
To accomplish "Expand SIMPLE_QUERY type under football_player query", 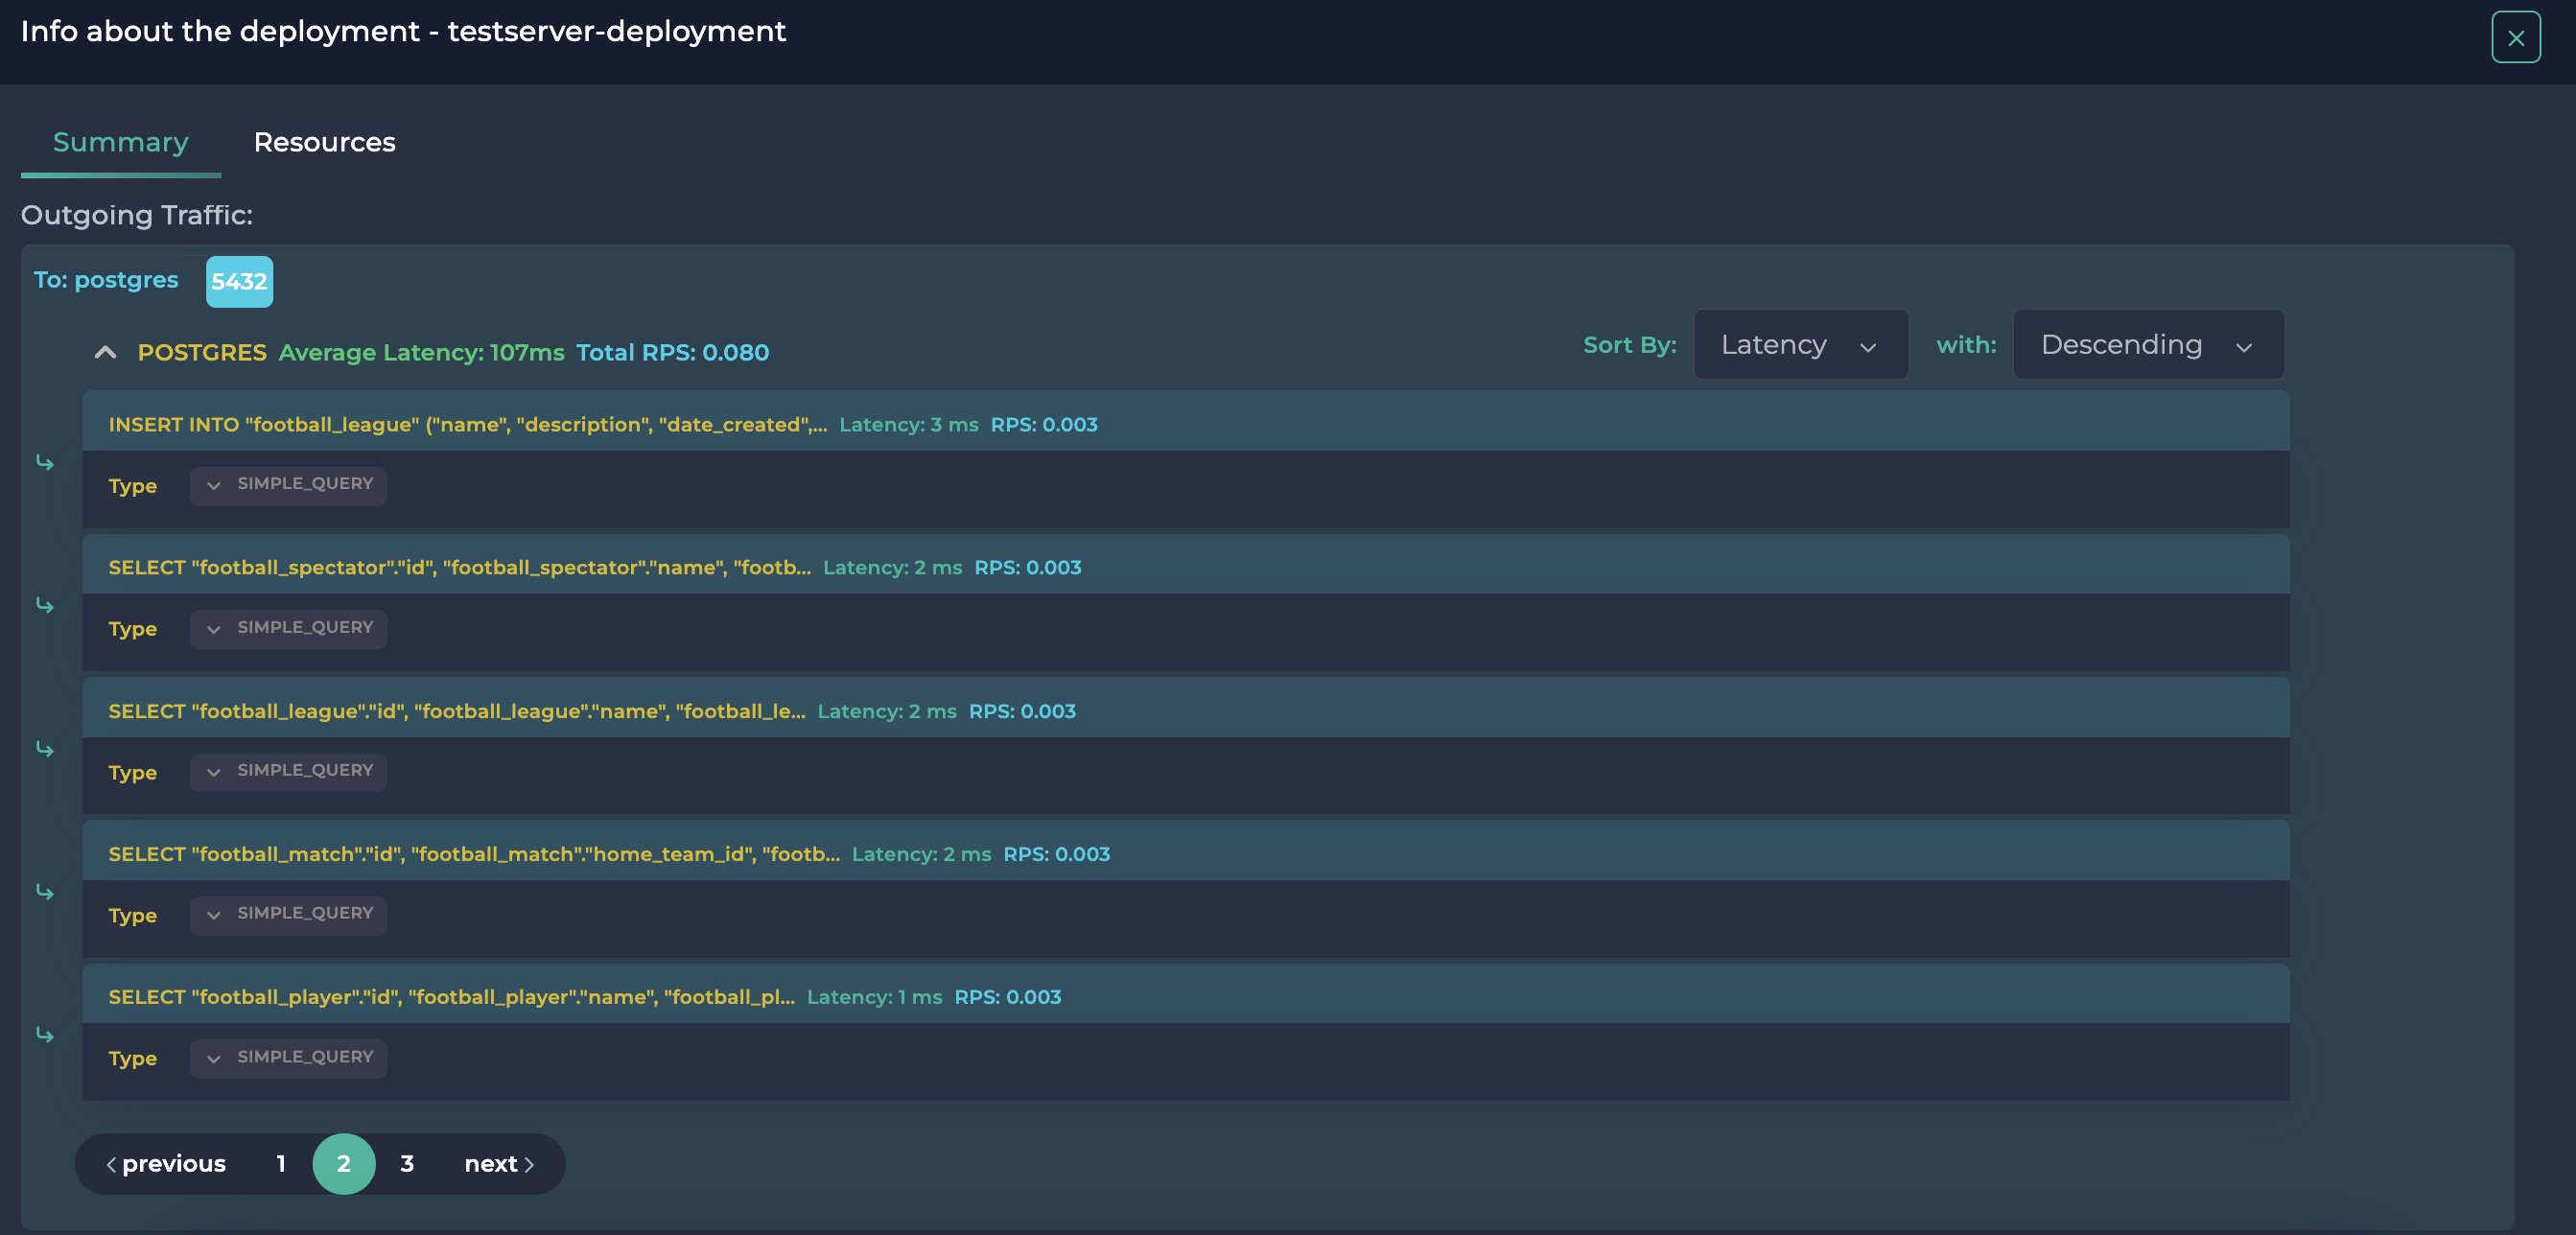I will pos(288,1057).
